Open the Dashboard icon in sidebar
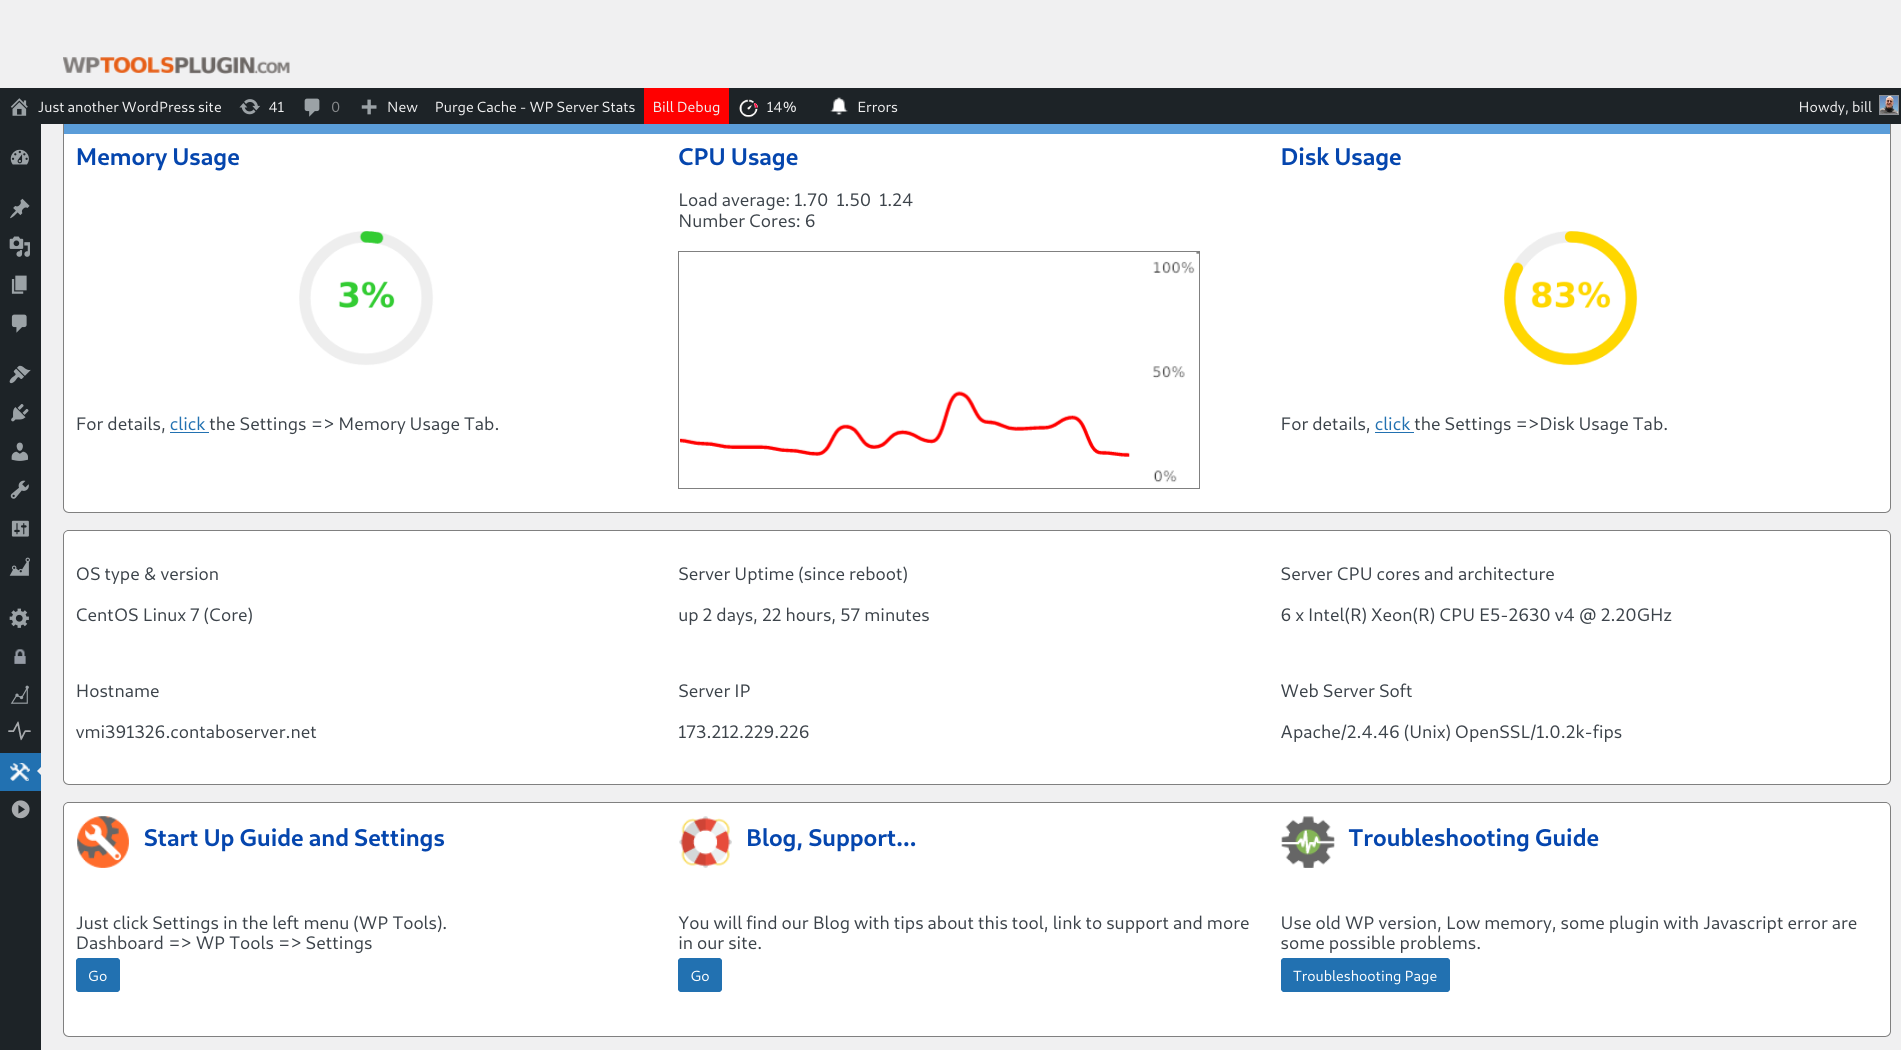Image resolution: width=1901 pixels, height=1050 pixels. pyautogui.click(x=20, y=158)
